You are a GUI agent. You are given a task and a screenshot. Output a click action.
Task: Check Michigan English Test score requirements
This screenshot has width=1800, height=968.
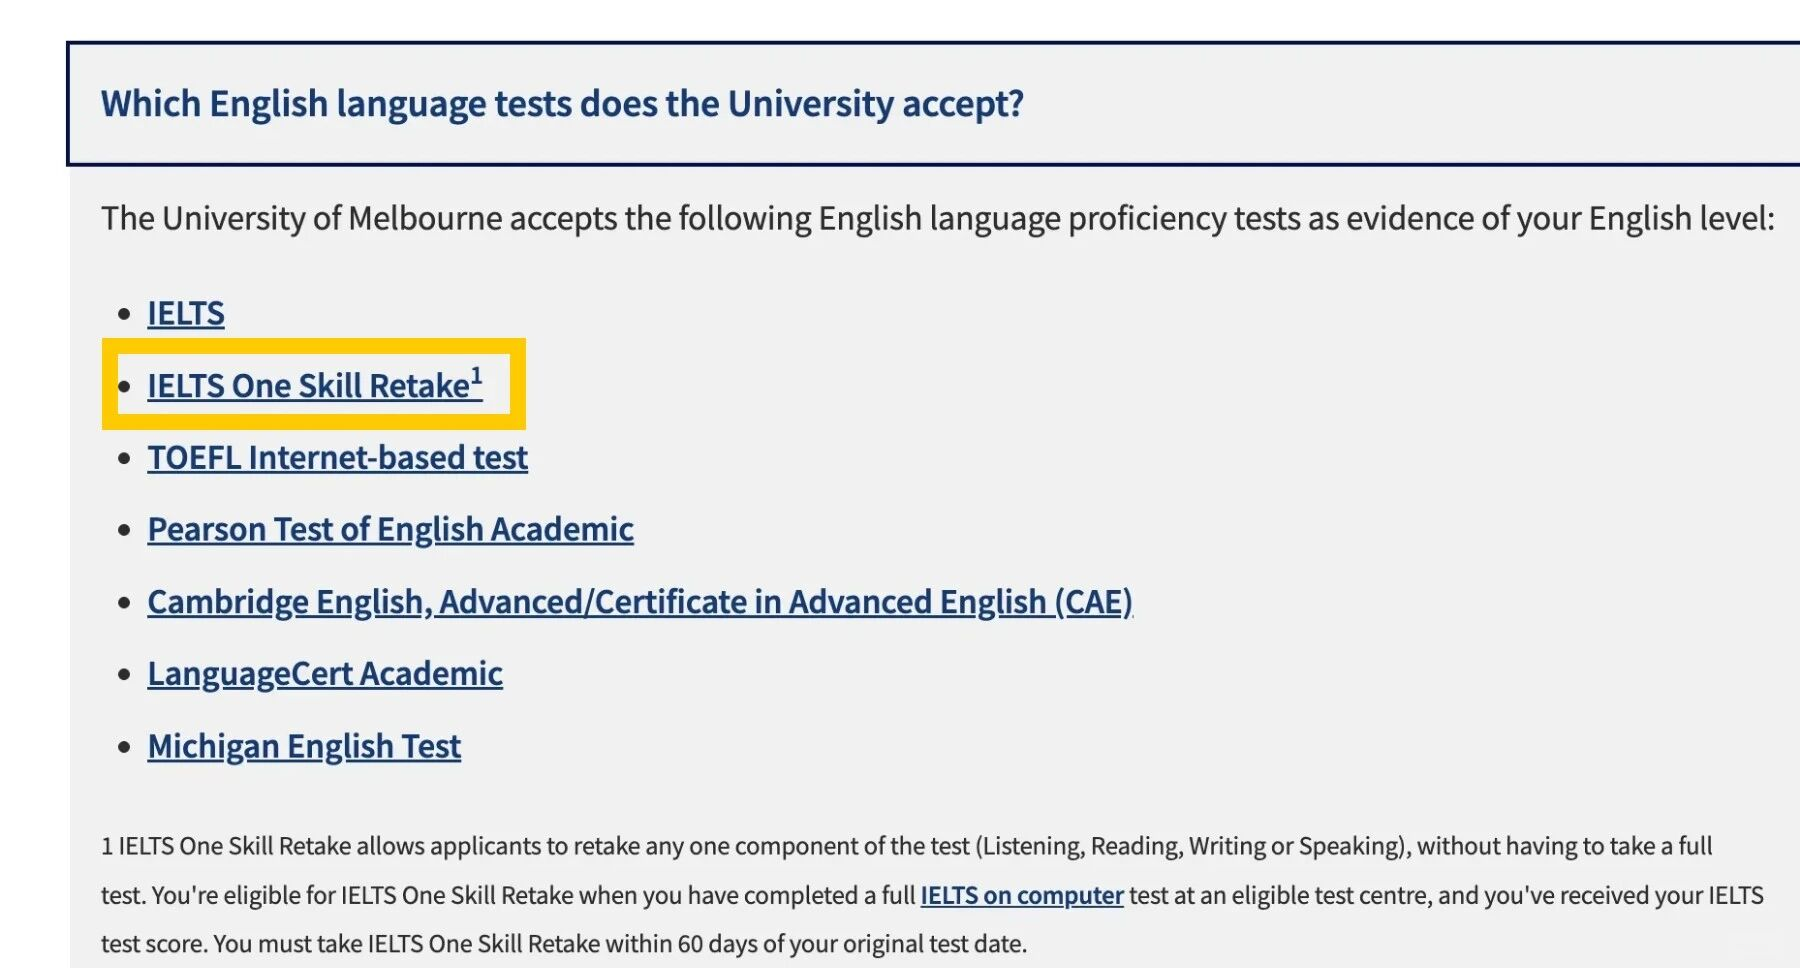303,745
